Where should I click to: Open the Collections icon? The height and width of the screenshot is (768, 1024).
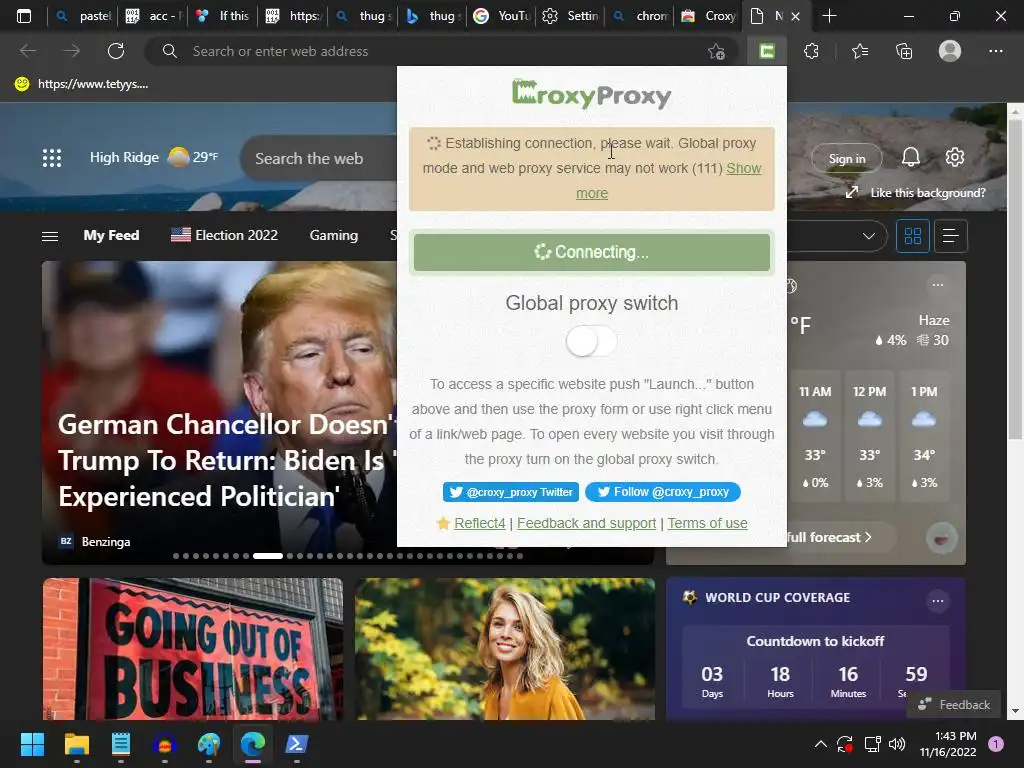904,51
